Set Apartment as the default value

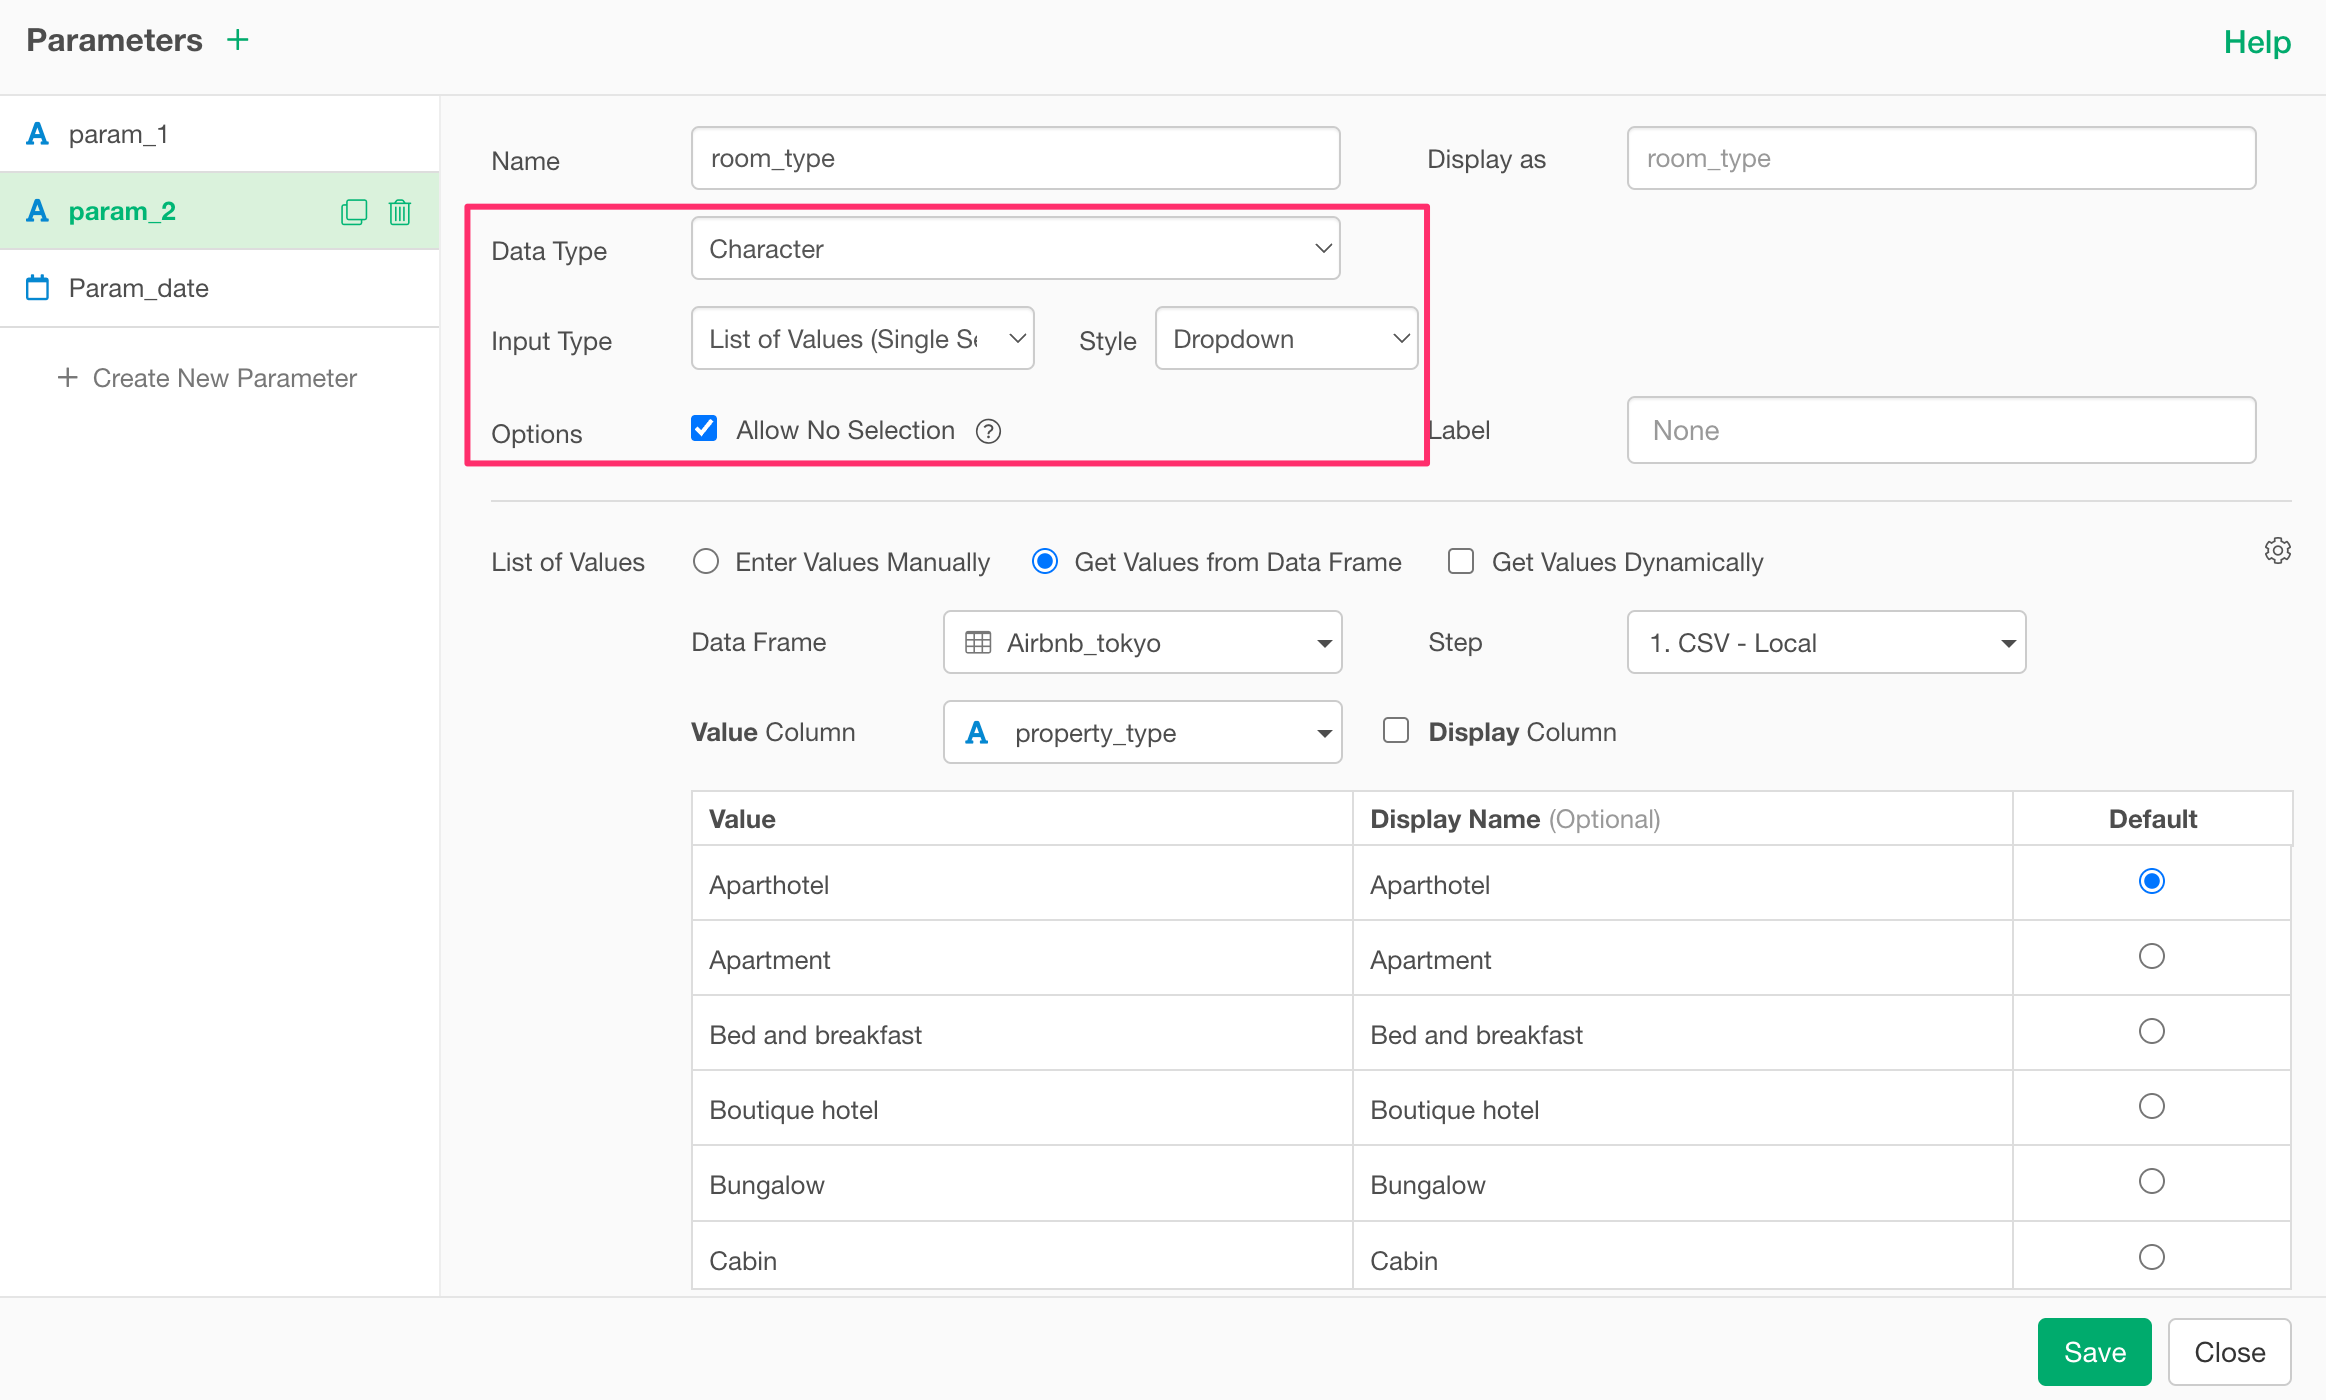(2151, 957)
